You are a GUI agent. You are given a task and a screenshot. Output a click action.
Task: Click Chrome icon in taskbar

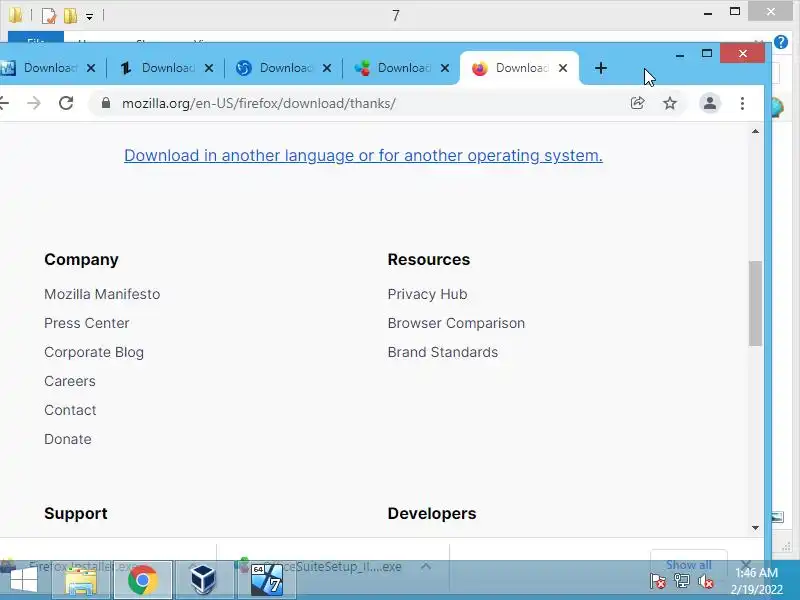point(143,580)
